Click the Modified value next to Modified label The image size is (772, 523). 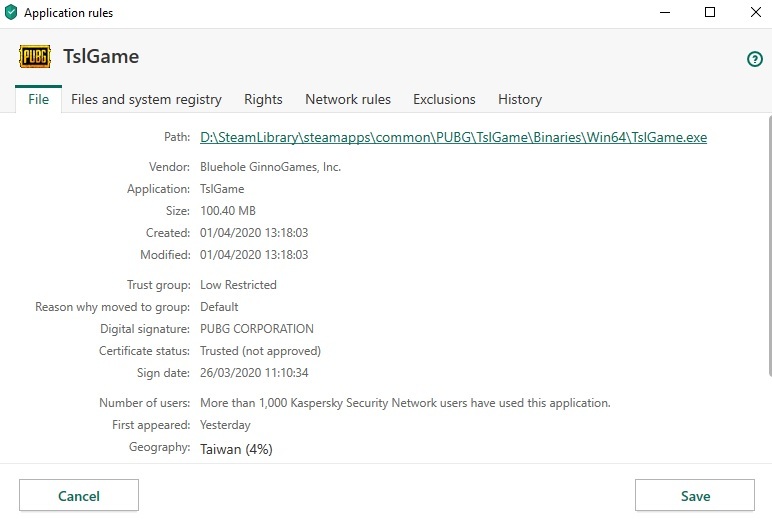(254, 255)
